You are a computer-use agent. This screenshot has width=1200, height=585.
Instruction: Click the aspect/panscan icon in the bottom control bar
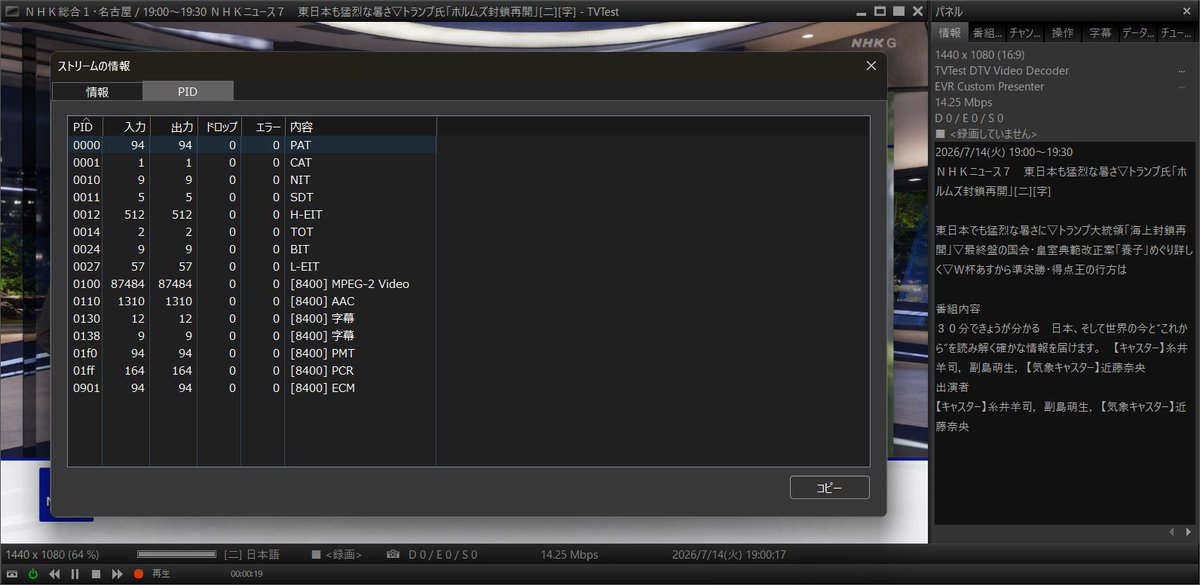point(13,574)
